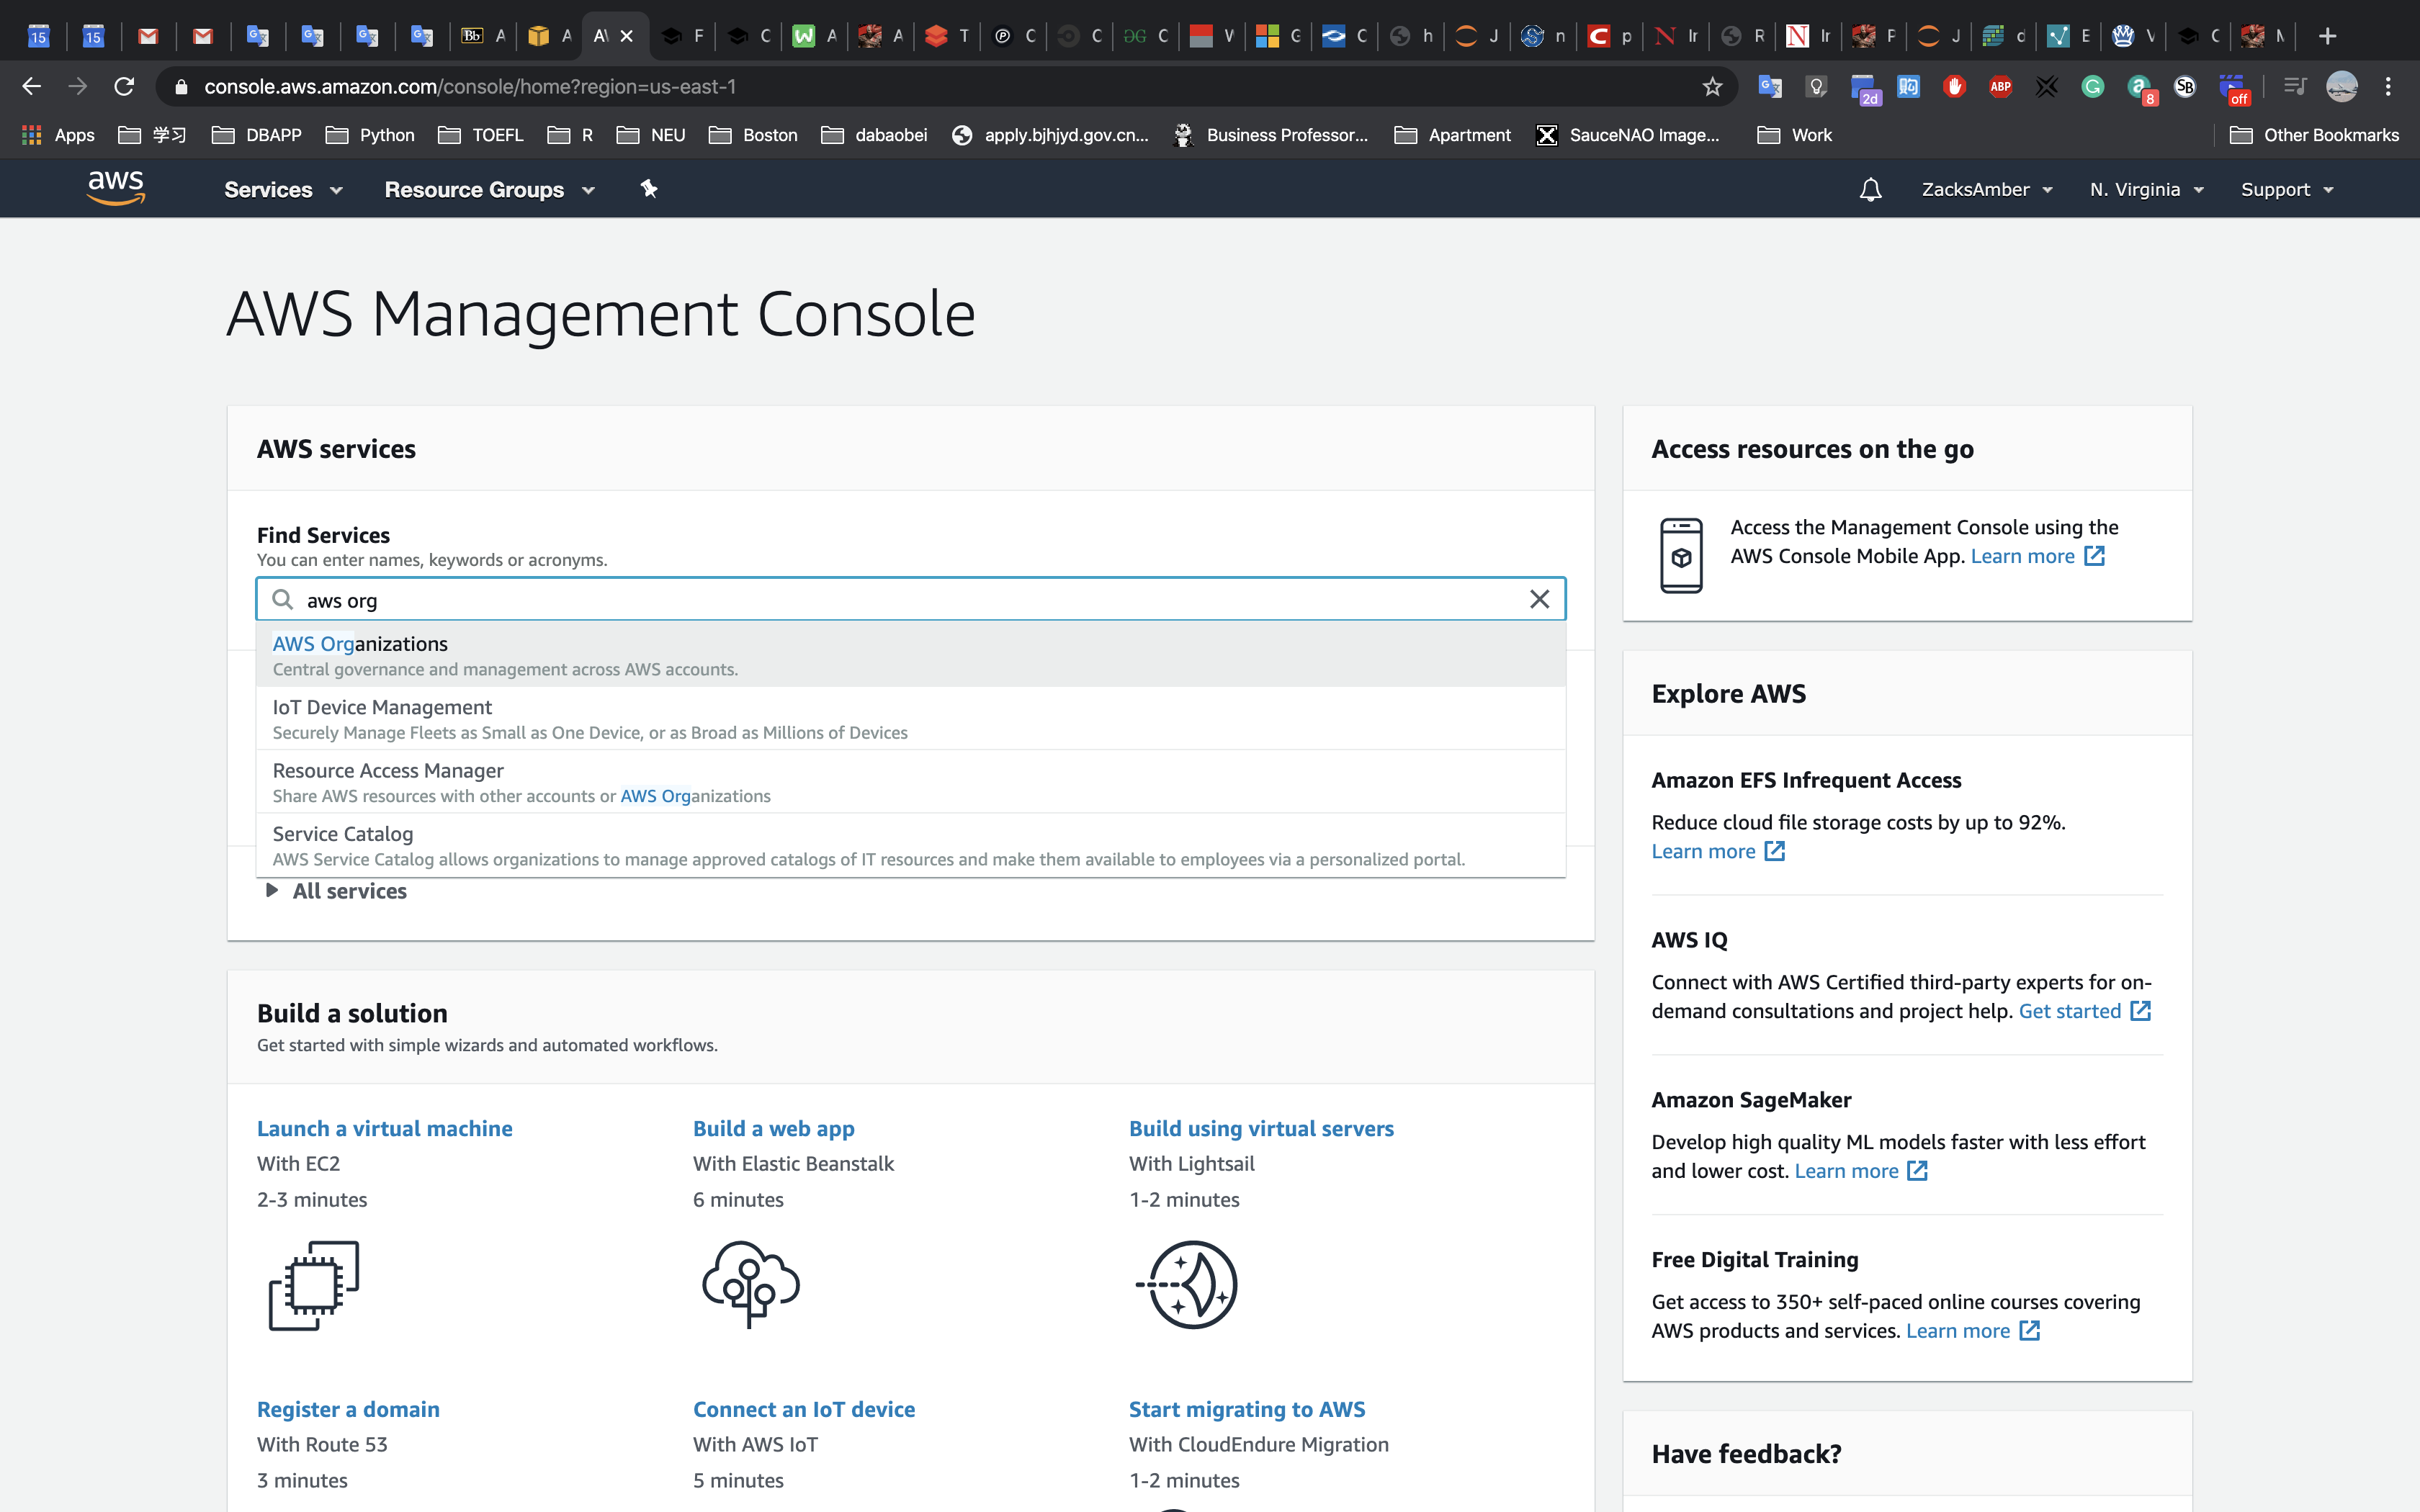Open the N. Virginia region selector
Screen dimensions: 2420x1512
2146,190
